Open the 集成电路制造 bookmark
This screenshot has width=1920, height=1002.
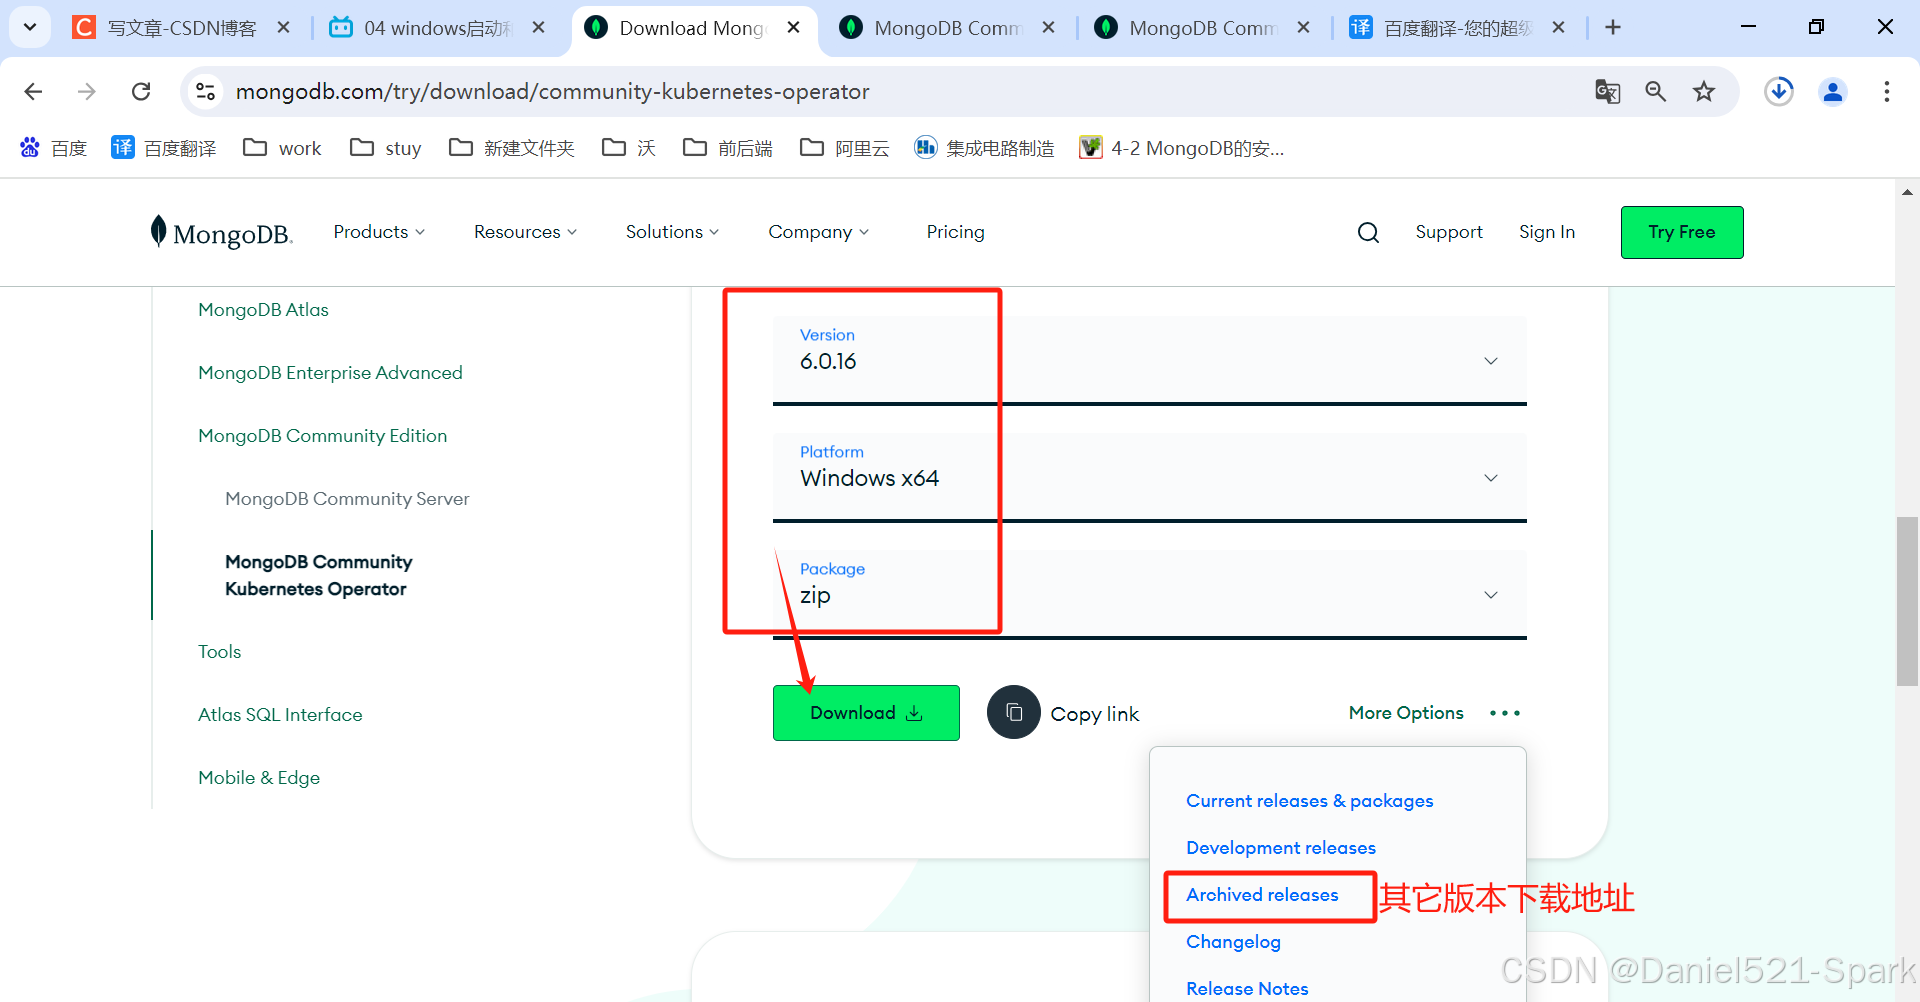click(x=984, y=148)
